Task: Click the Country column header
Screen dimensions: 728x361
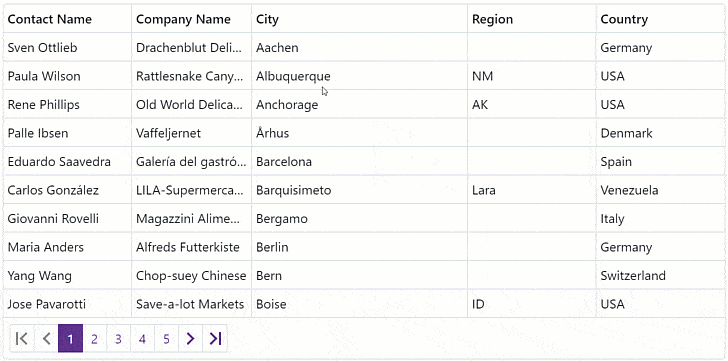Action: pyautogui.click(x=660, y=19)
